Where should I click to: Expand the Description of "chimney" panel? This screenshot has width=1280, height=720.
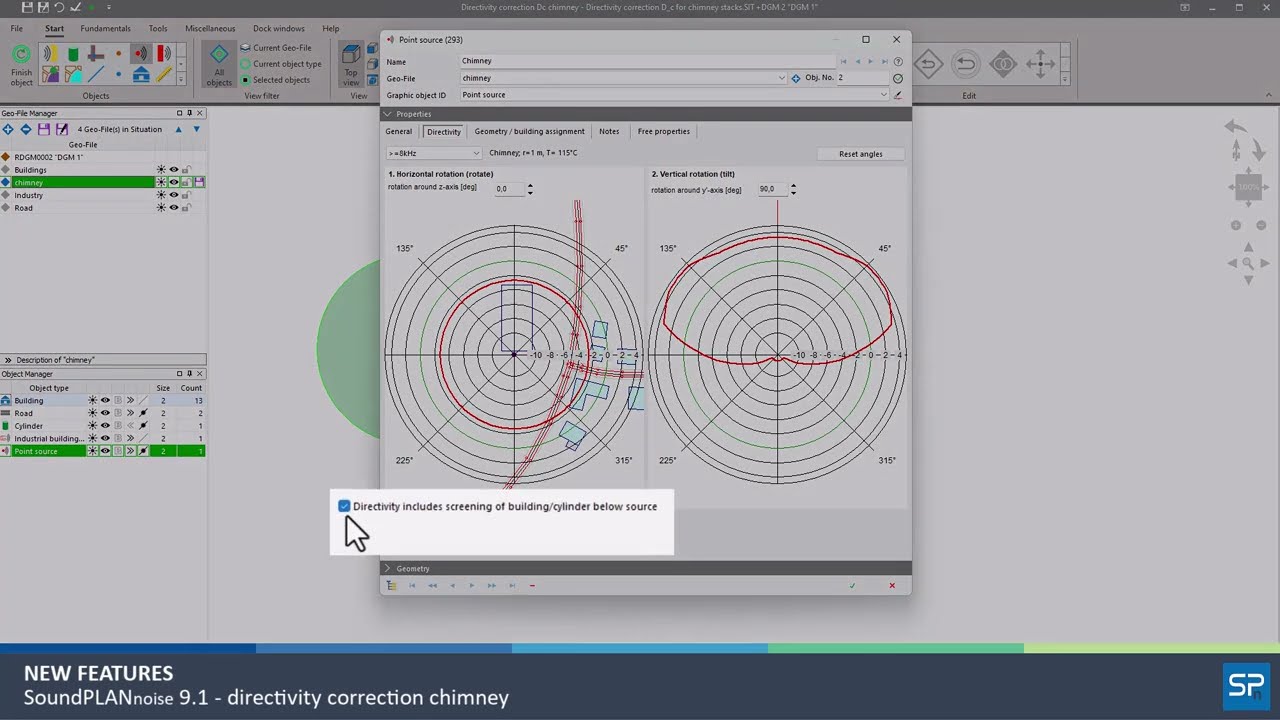tap(8, 360)
